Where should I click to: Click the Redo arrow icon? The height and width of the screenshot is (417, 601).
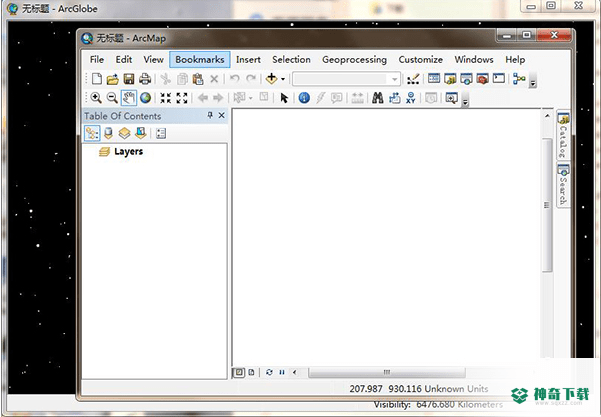coord(251,79)
